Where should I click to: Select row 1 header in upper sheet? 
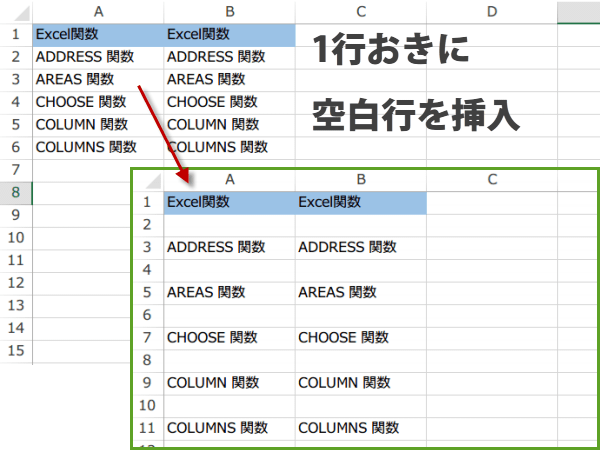16,35
